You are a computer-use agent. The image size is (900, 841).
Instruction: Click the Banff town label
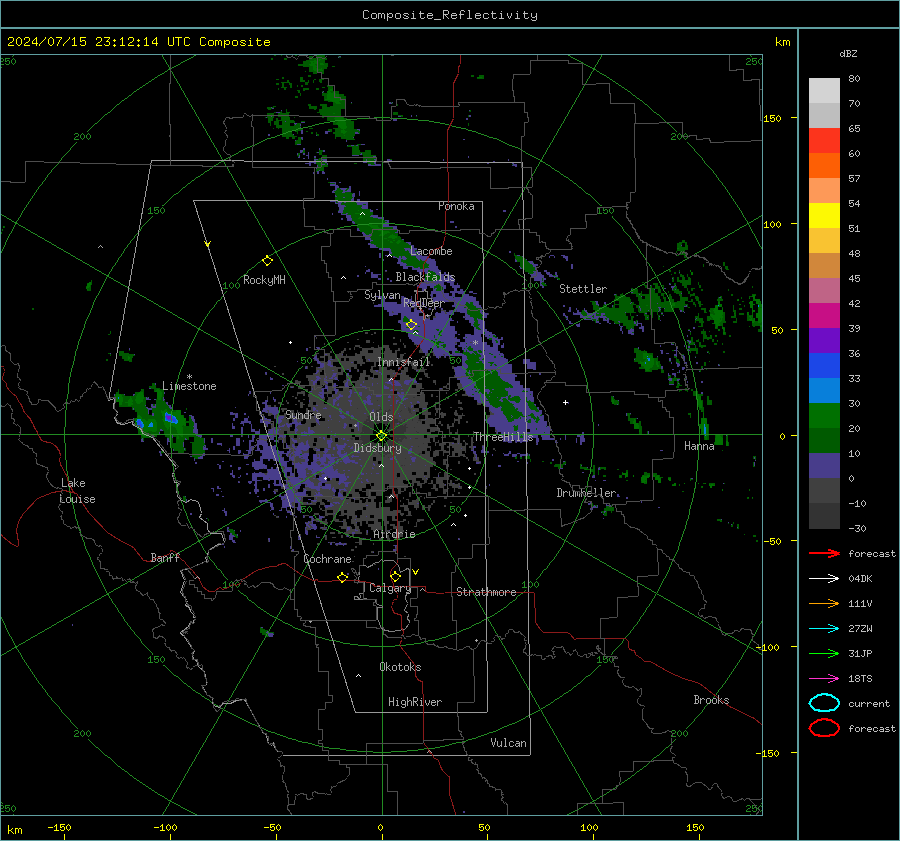pyautogui.click(x=165, y=558)
